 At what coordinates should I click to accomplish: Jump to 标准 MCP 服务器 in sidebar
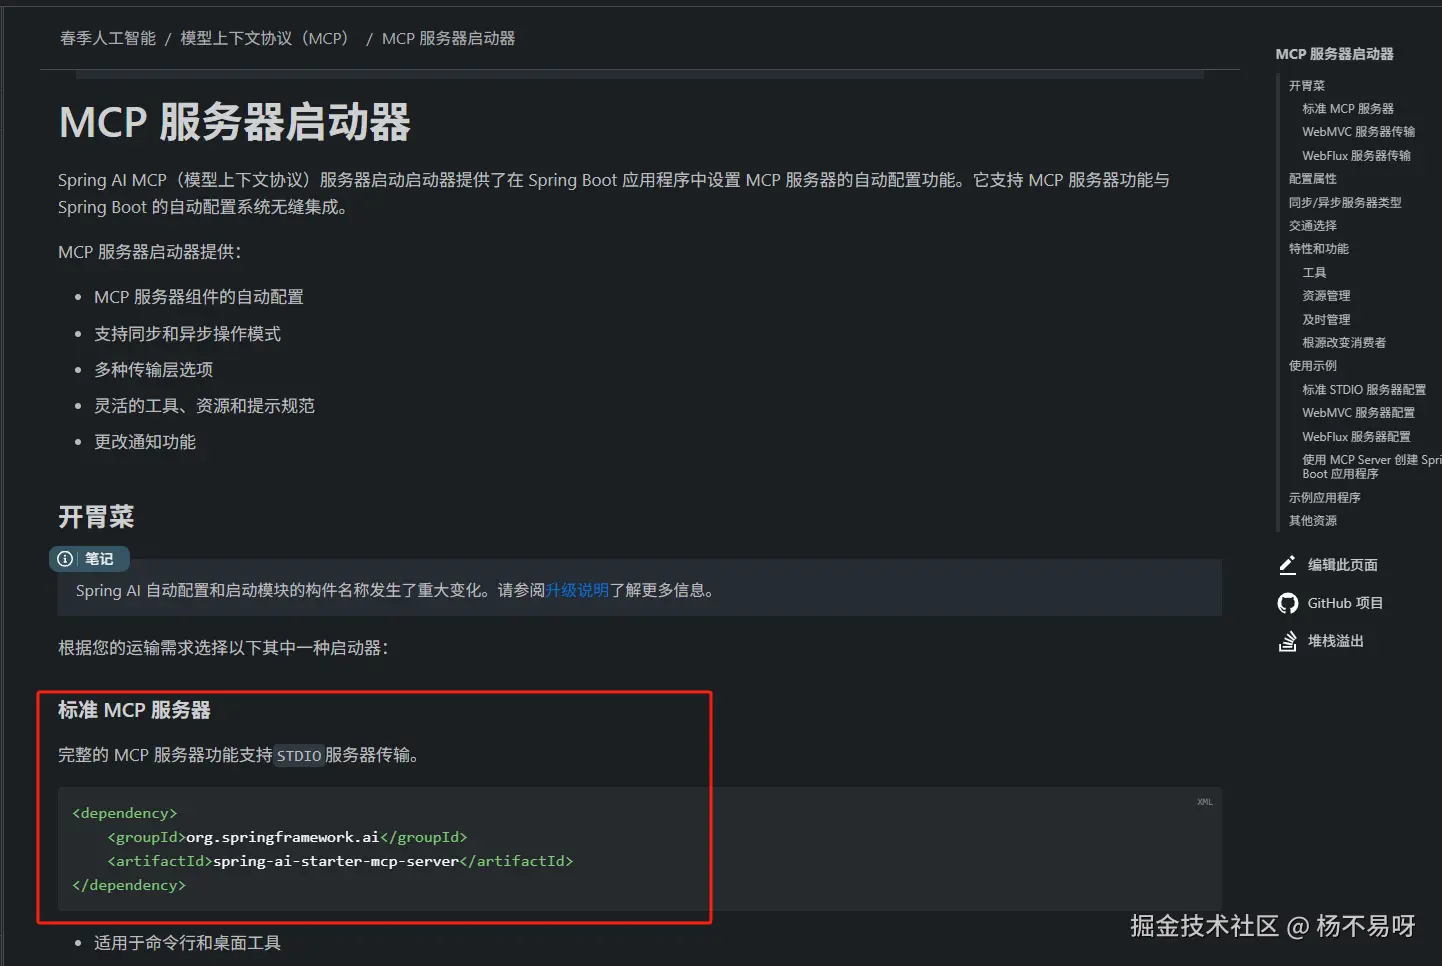[x=1347, y=109]
